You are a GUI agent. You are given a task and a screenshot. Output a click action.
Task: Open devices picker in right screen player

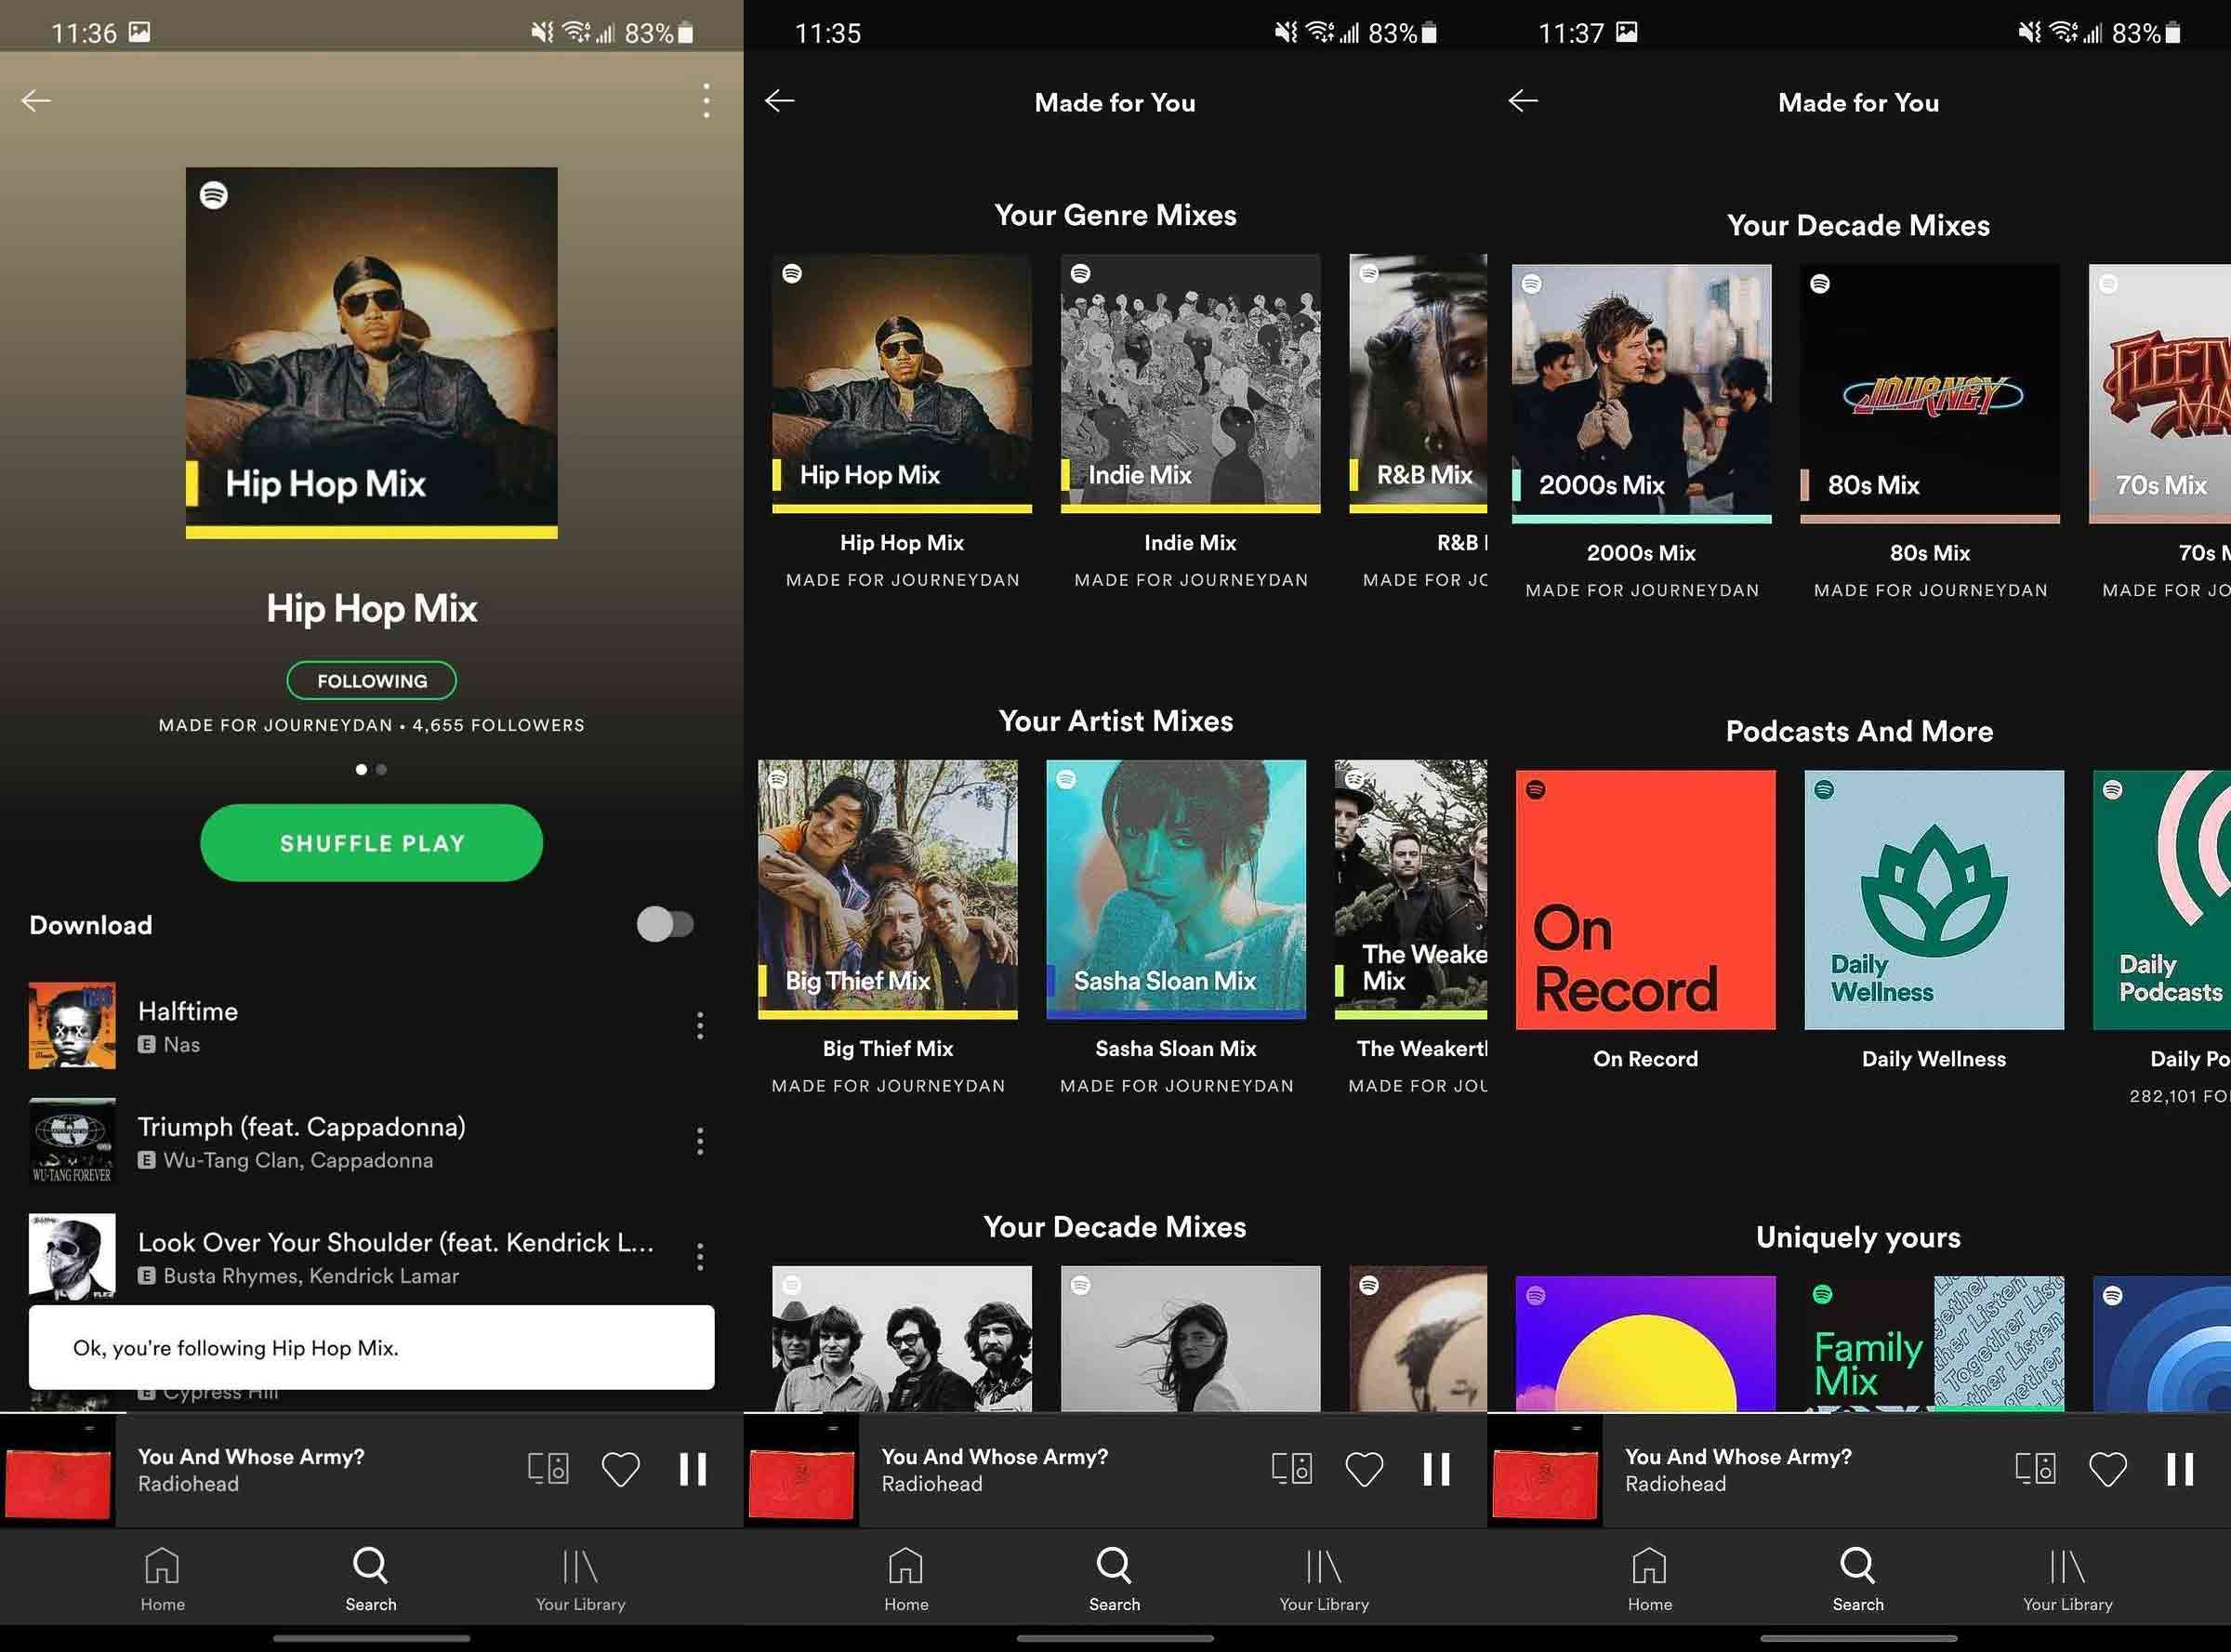(x=2035, y=1468)
